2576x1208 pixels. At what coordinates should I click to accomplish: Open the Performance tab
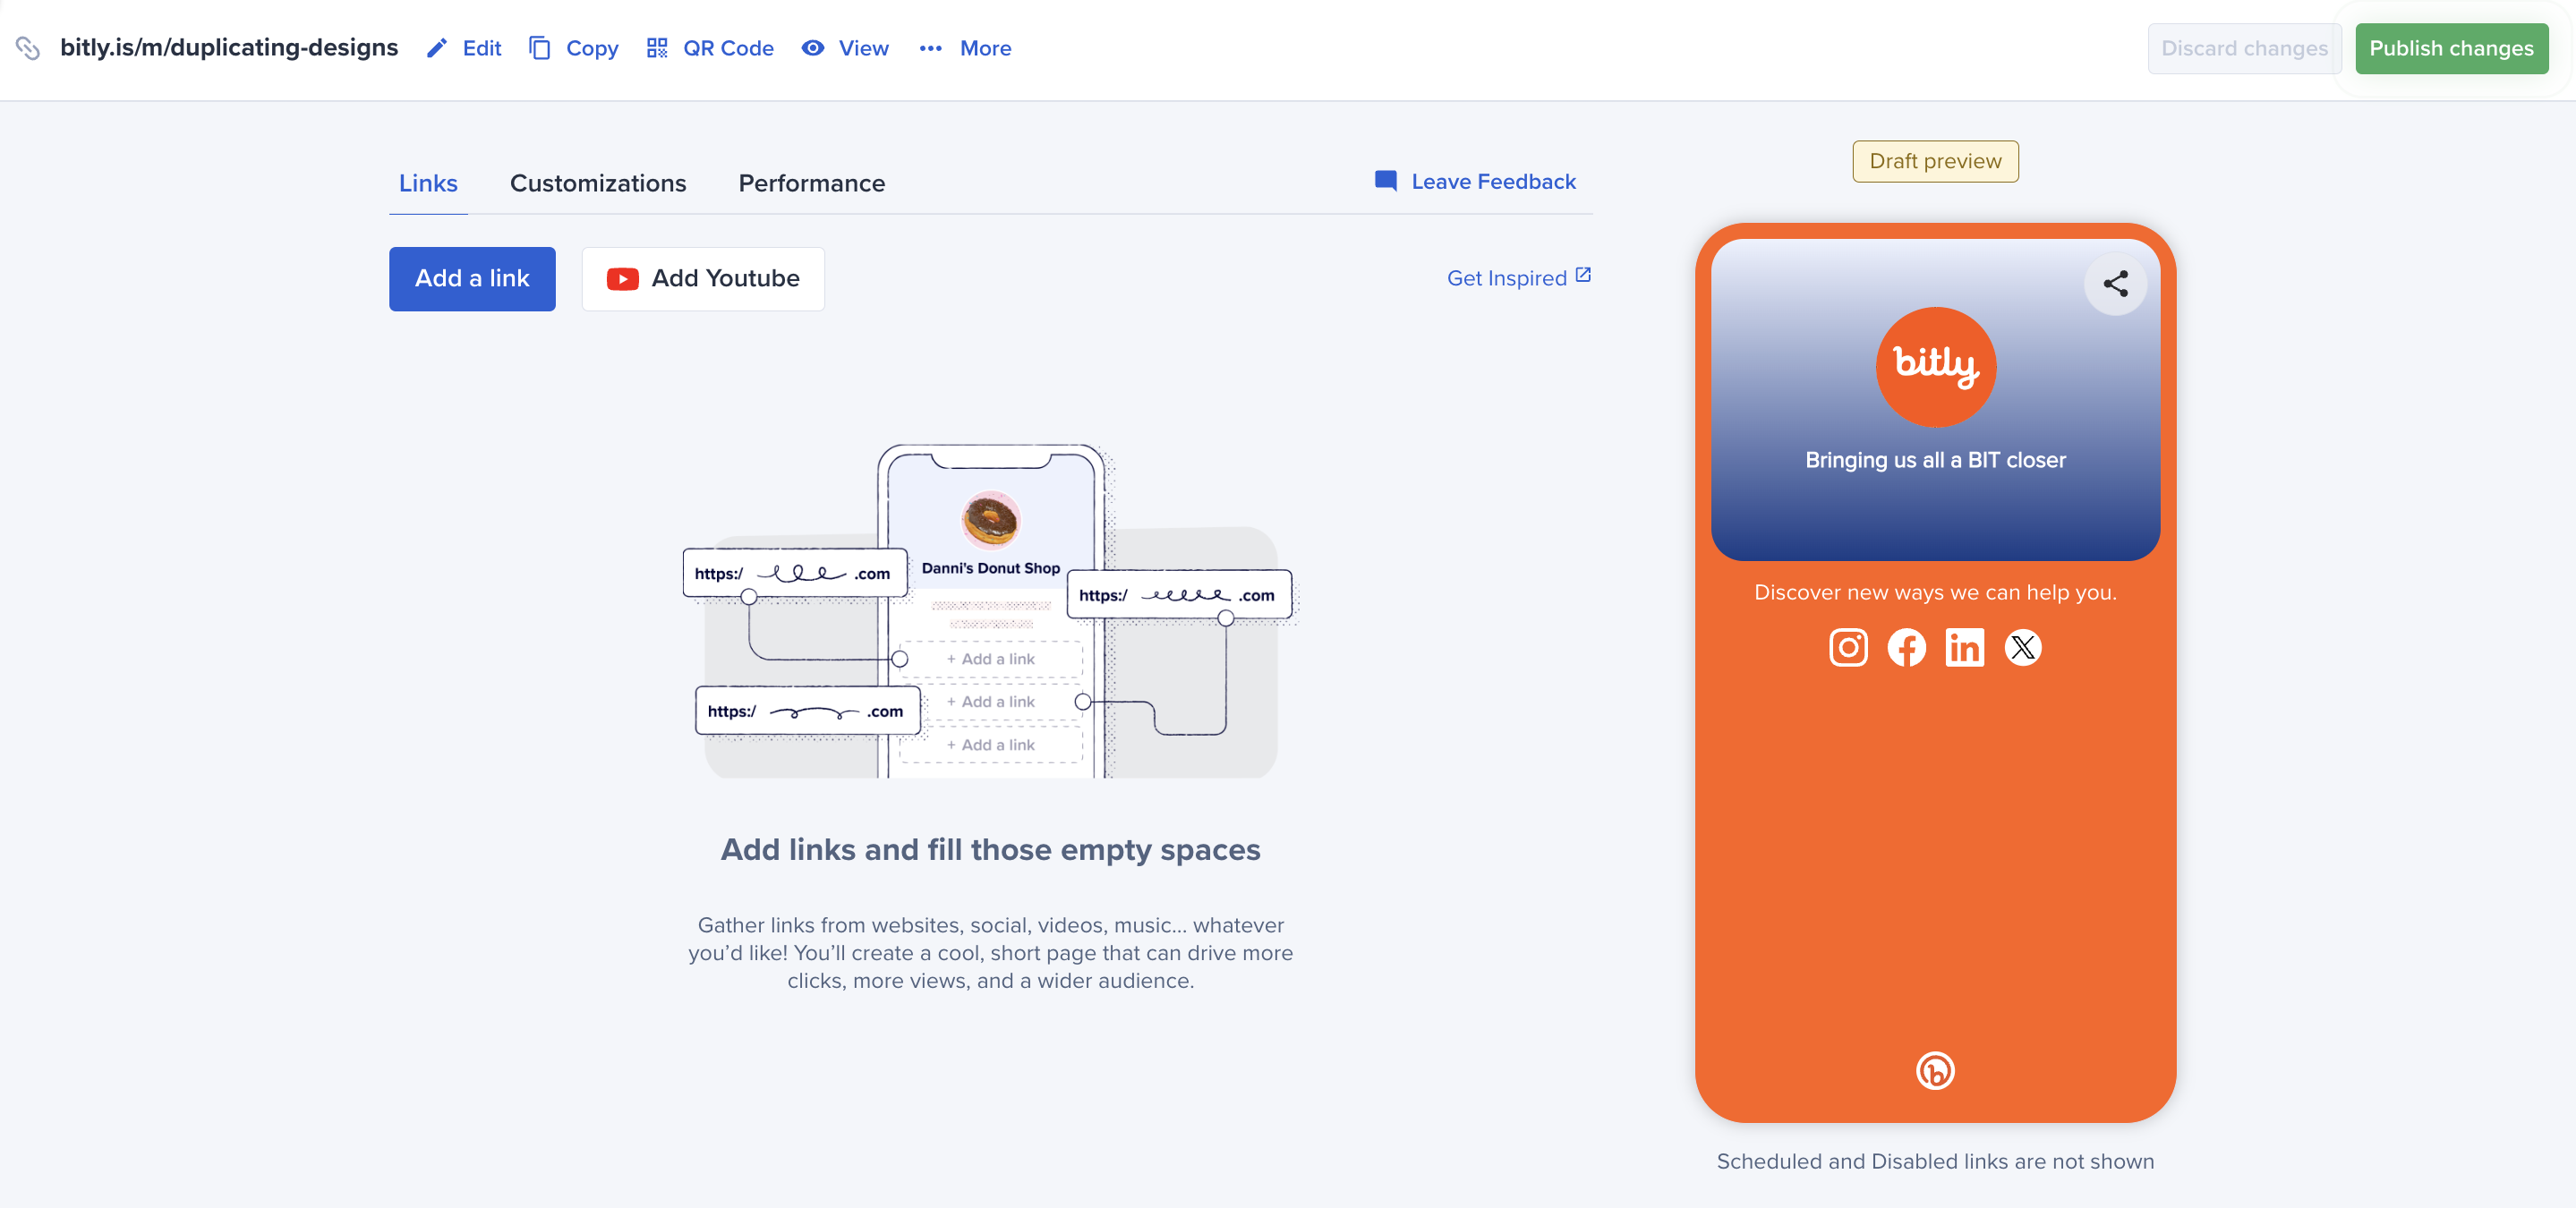pyautogui.click(x=811, y=183)
